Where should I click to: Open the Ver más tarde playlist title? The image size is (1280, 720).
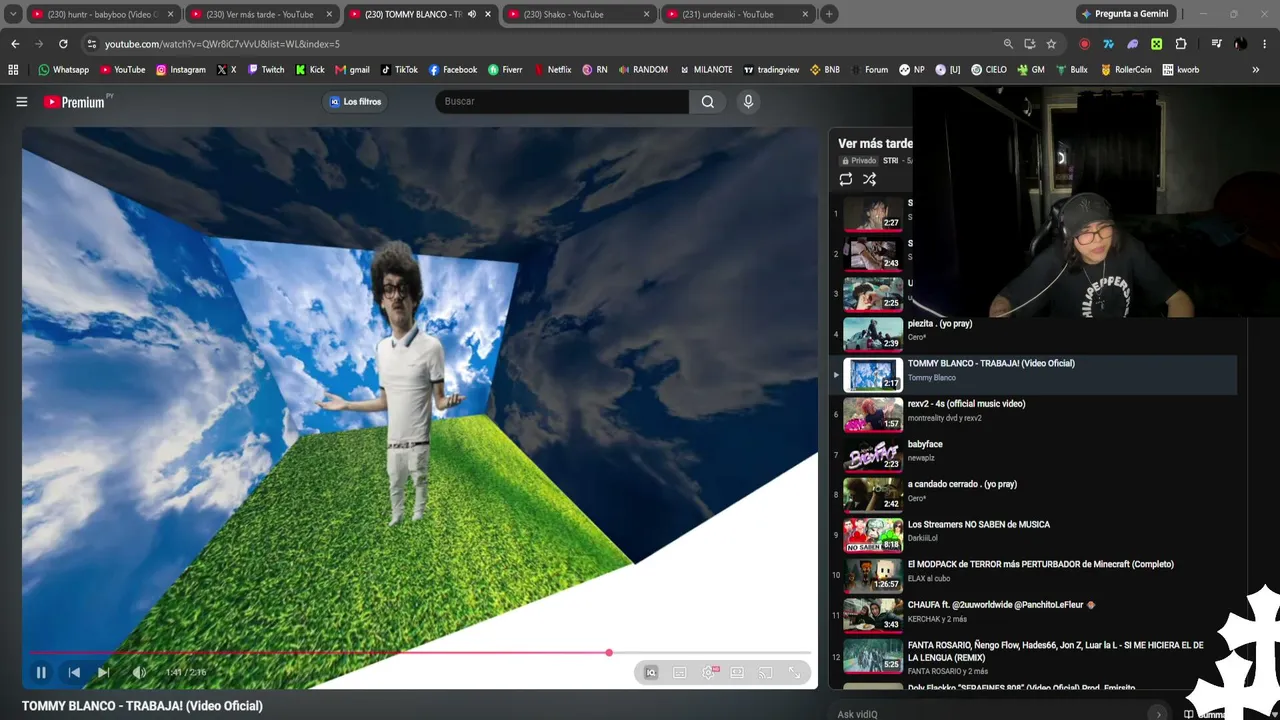[x=875, y=143]
